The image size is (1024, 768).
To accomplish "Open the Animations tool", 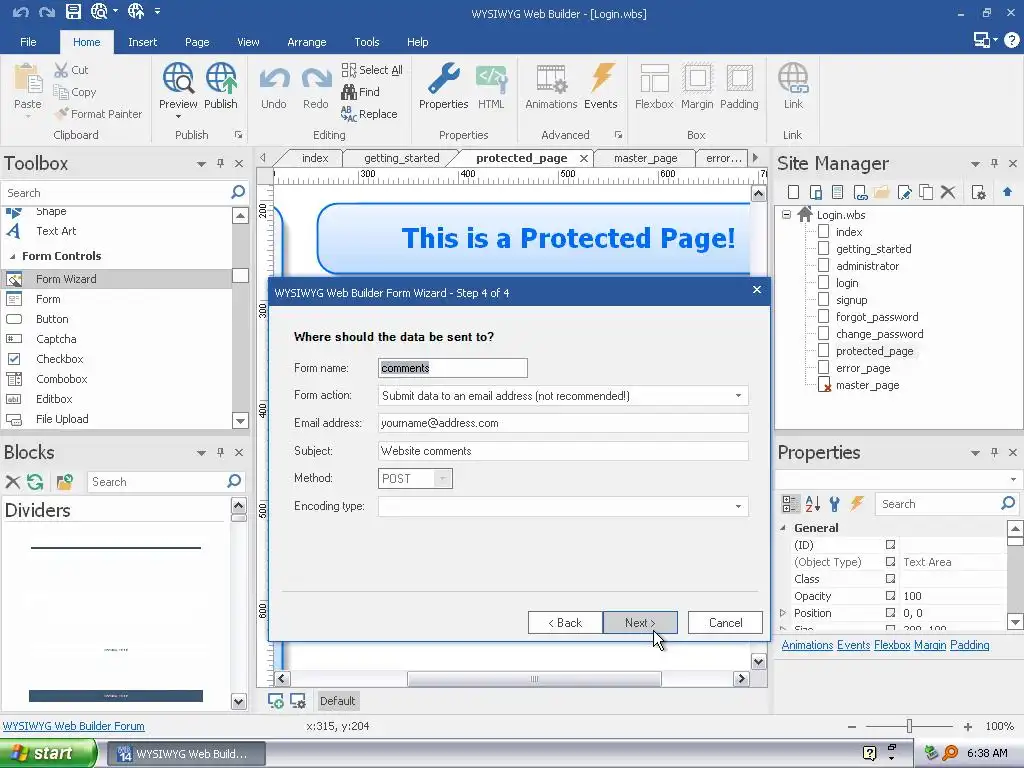I will pos(551,86).
